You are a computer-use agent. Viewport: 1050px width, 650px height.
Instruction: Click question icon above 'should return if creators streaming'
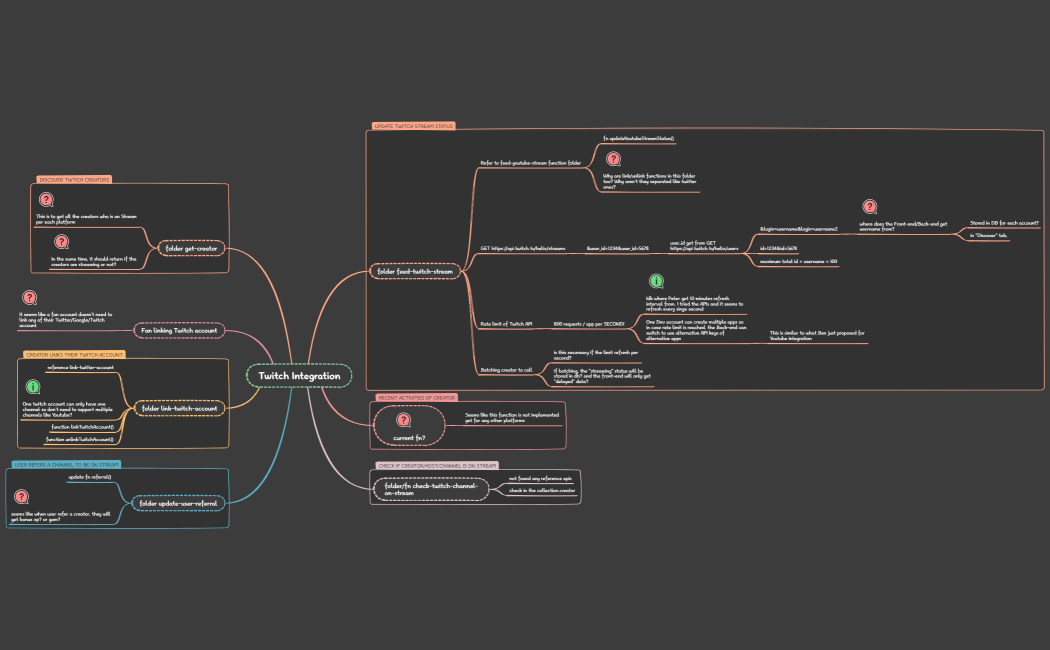(61, 242)
